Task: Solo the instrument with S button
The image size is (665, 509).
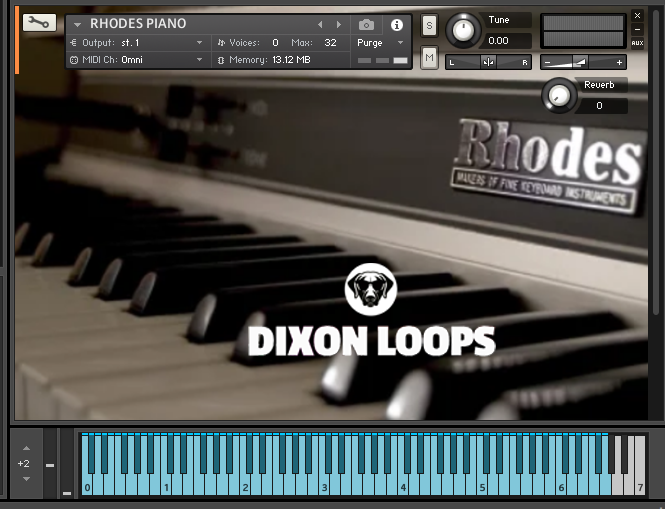Action: point(429,25)
